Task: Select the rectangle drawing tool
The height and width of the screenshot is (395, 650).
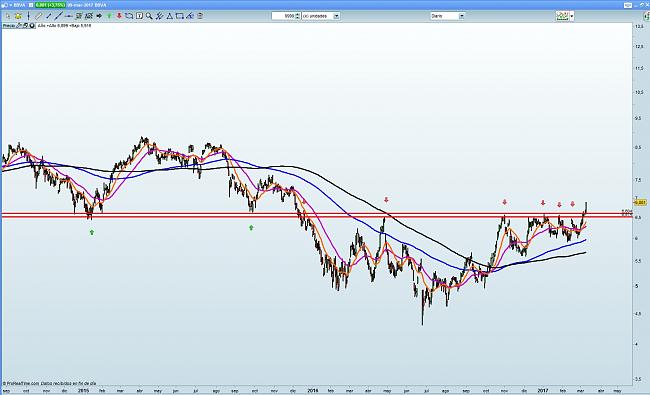Action: [179, 16]
